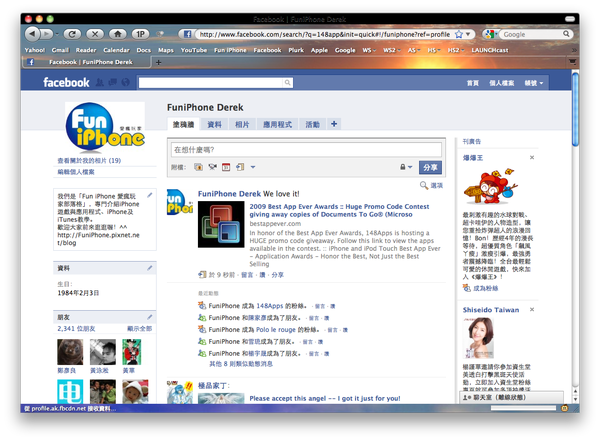Click the loading progress bar in status bar

click(x=523, y=408)
